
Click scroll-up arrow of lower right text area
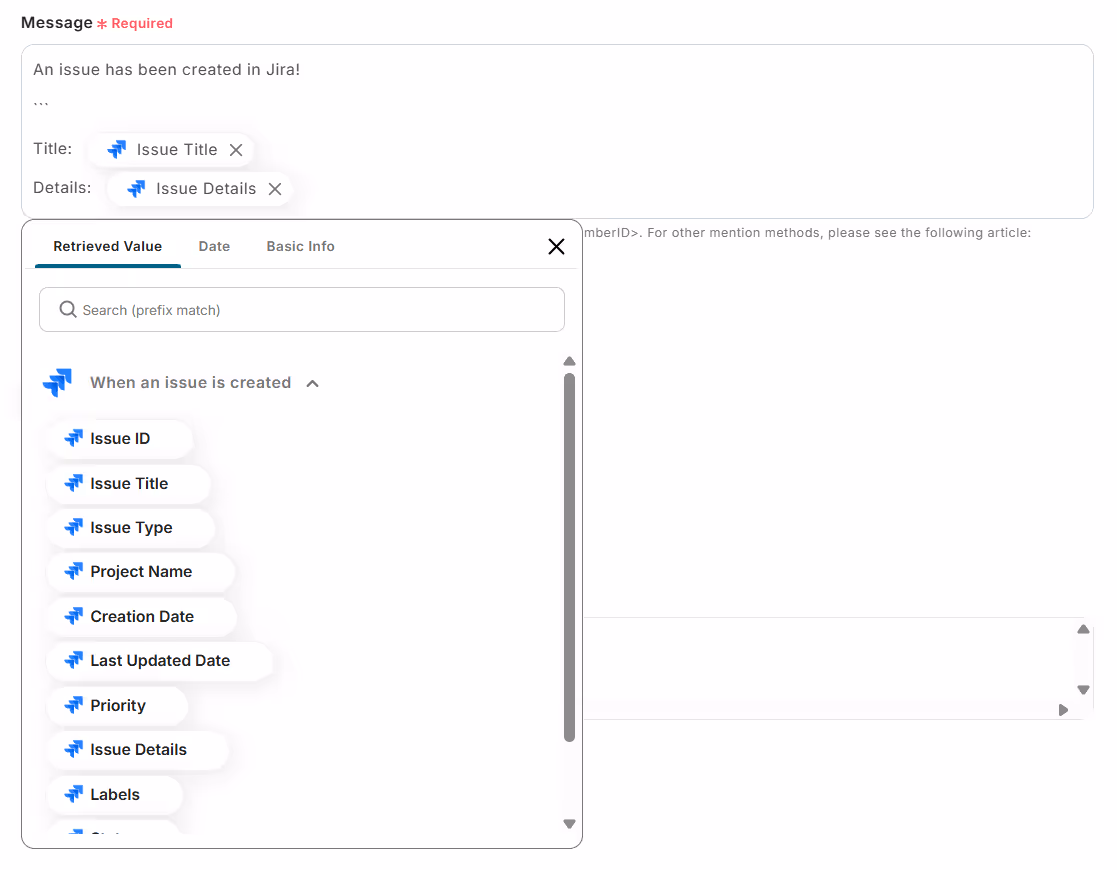coord(1084,629)
